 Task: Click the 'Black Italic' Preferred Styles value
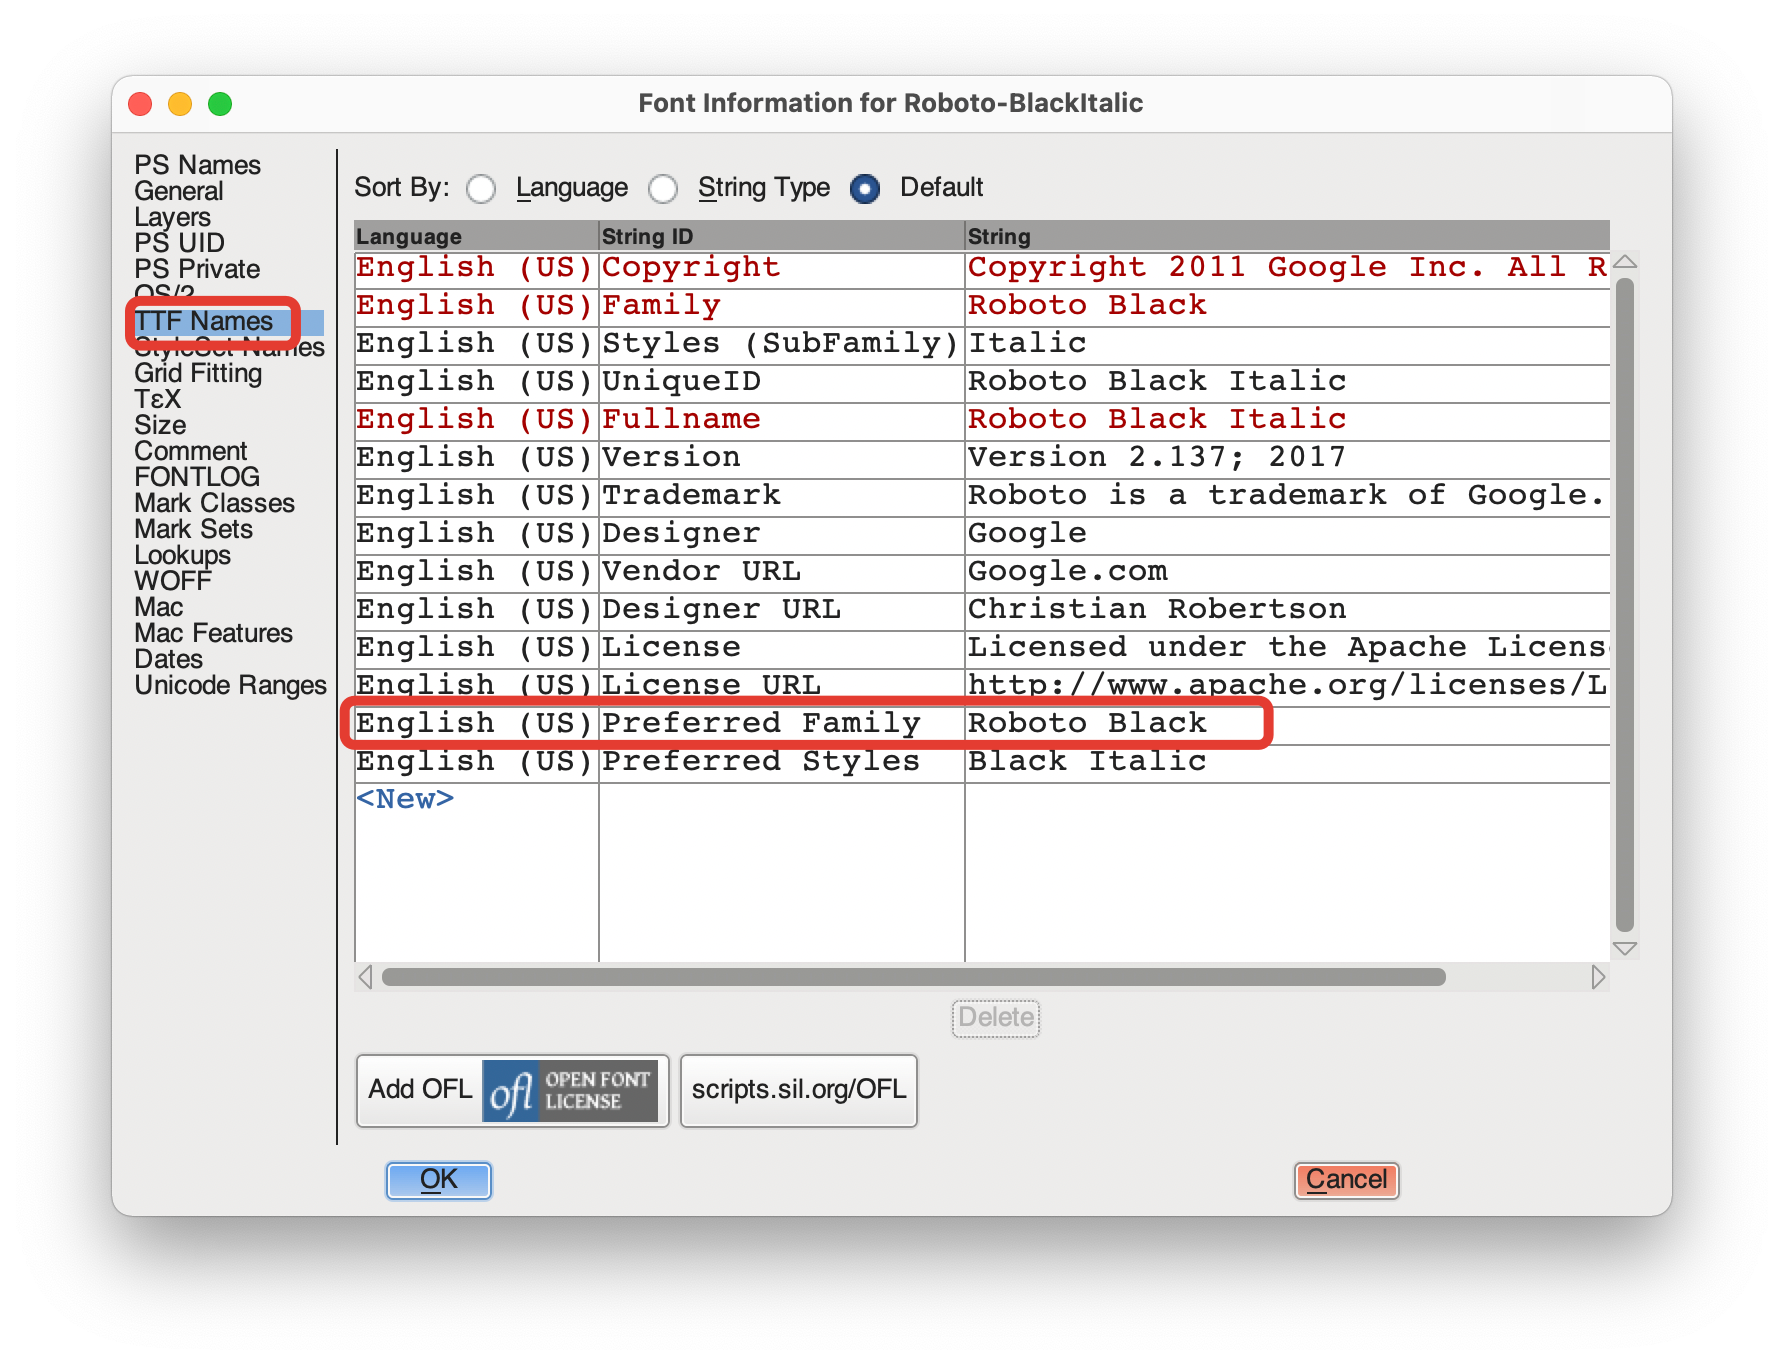[x=1288, y=762]
